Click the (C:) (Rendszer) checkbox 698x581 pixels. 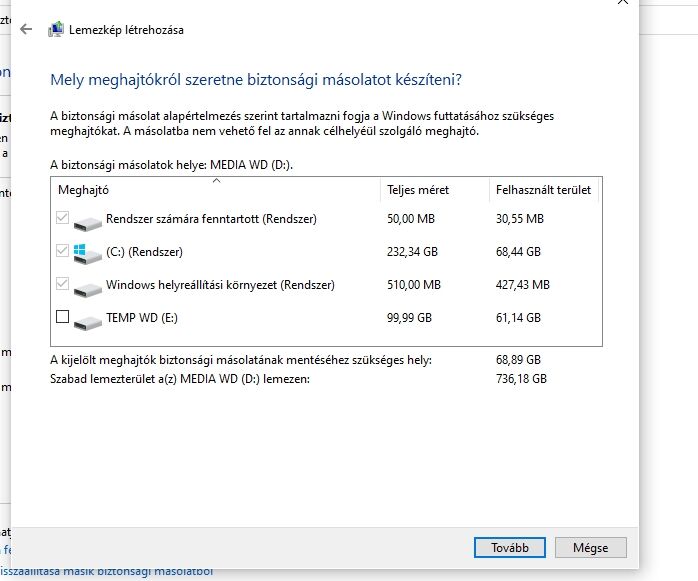(x=63, y=251)
